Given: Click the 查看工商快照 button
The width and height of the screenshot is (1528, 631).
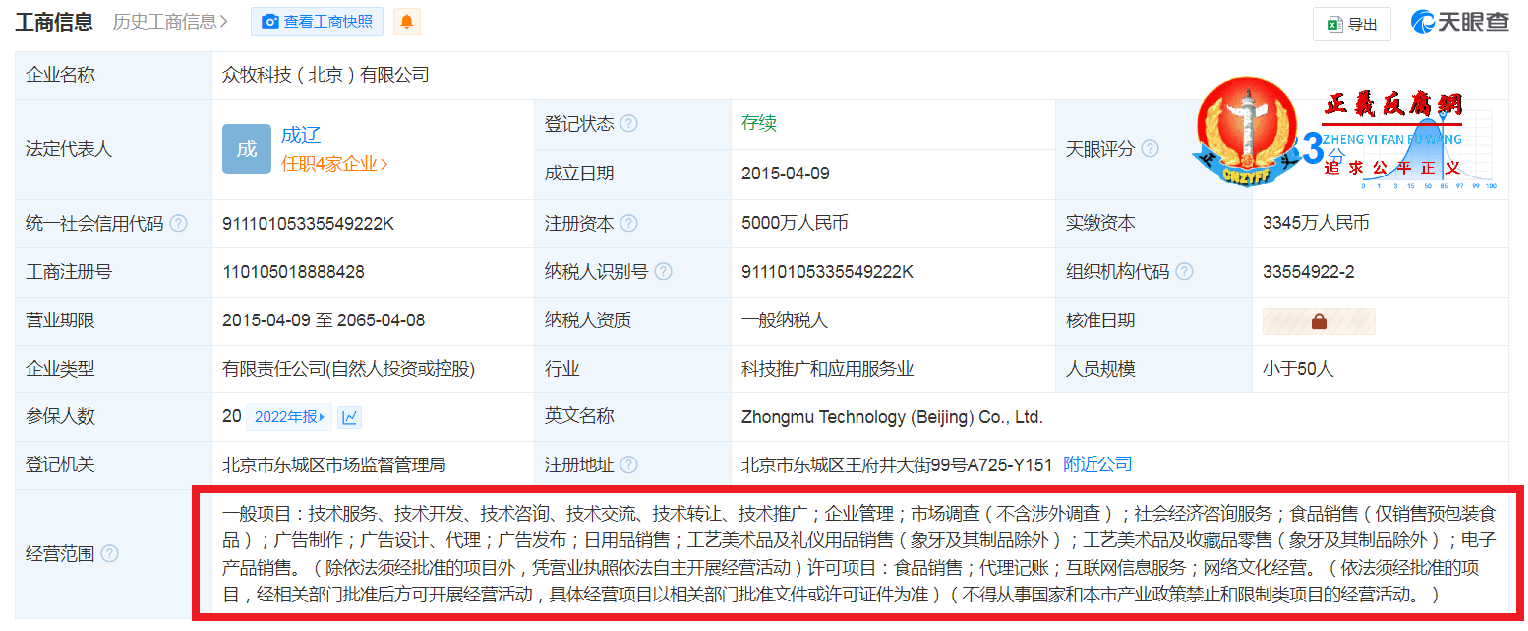Looking at the screenshot, I should click(317, 21).
